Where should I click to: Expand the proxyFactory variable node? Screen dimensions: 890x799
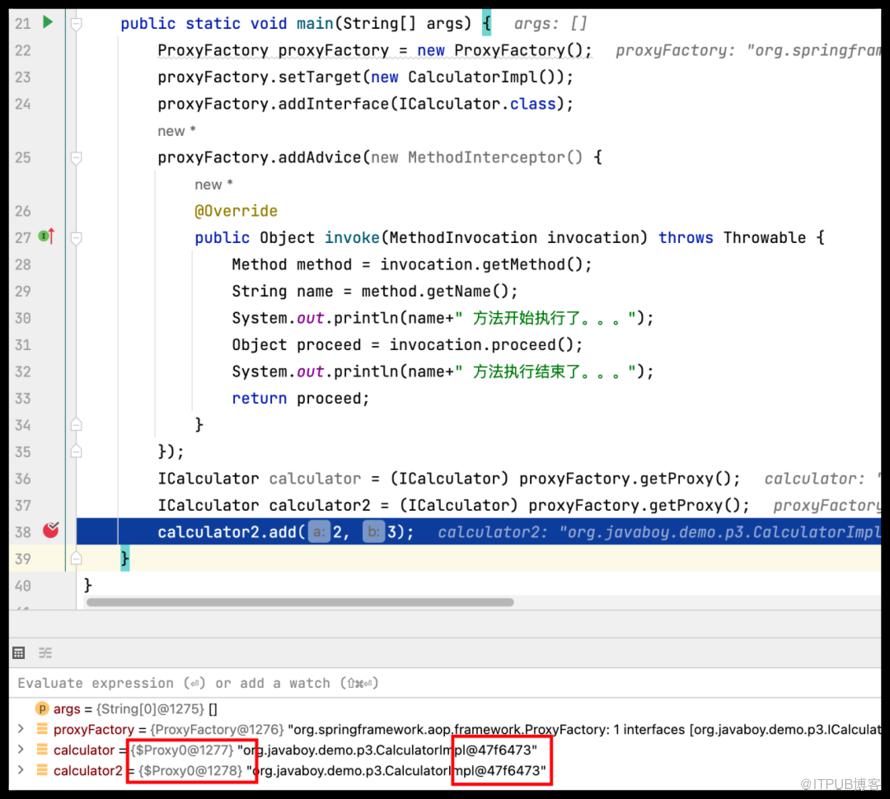[20, 729]
